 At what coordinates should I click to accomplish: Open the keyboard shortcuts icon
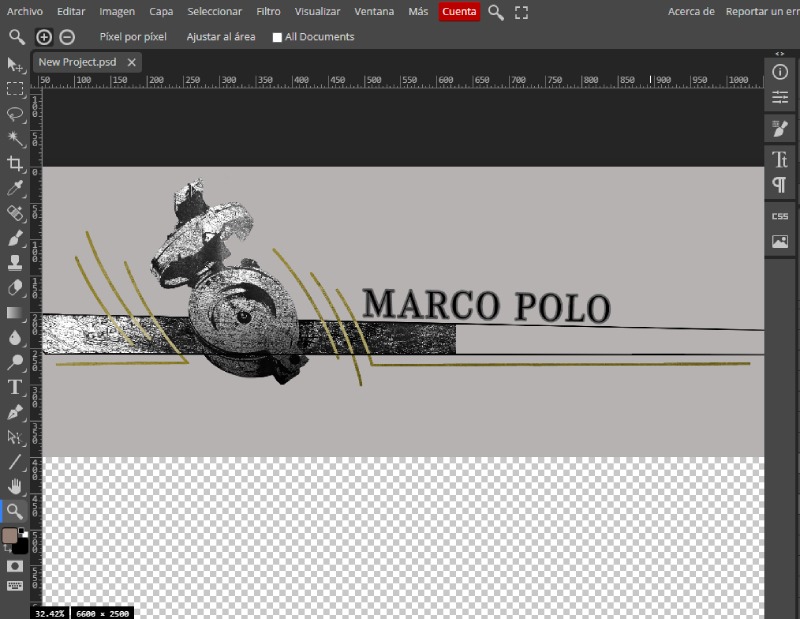click(15, 586)
